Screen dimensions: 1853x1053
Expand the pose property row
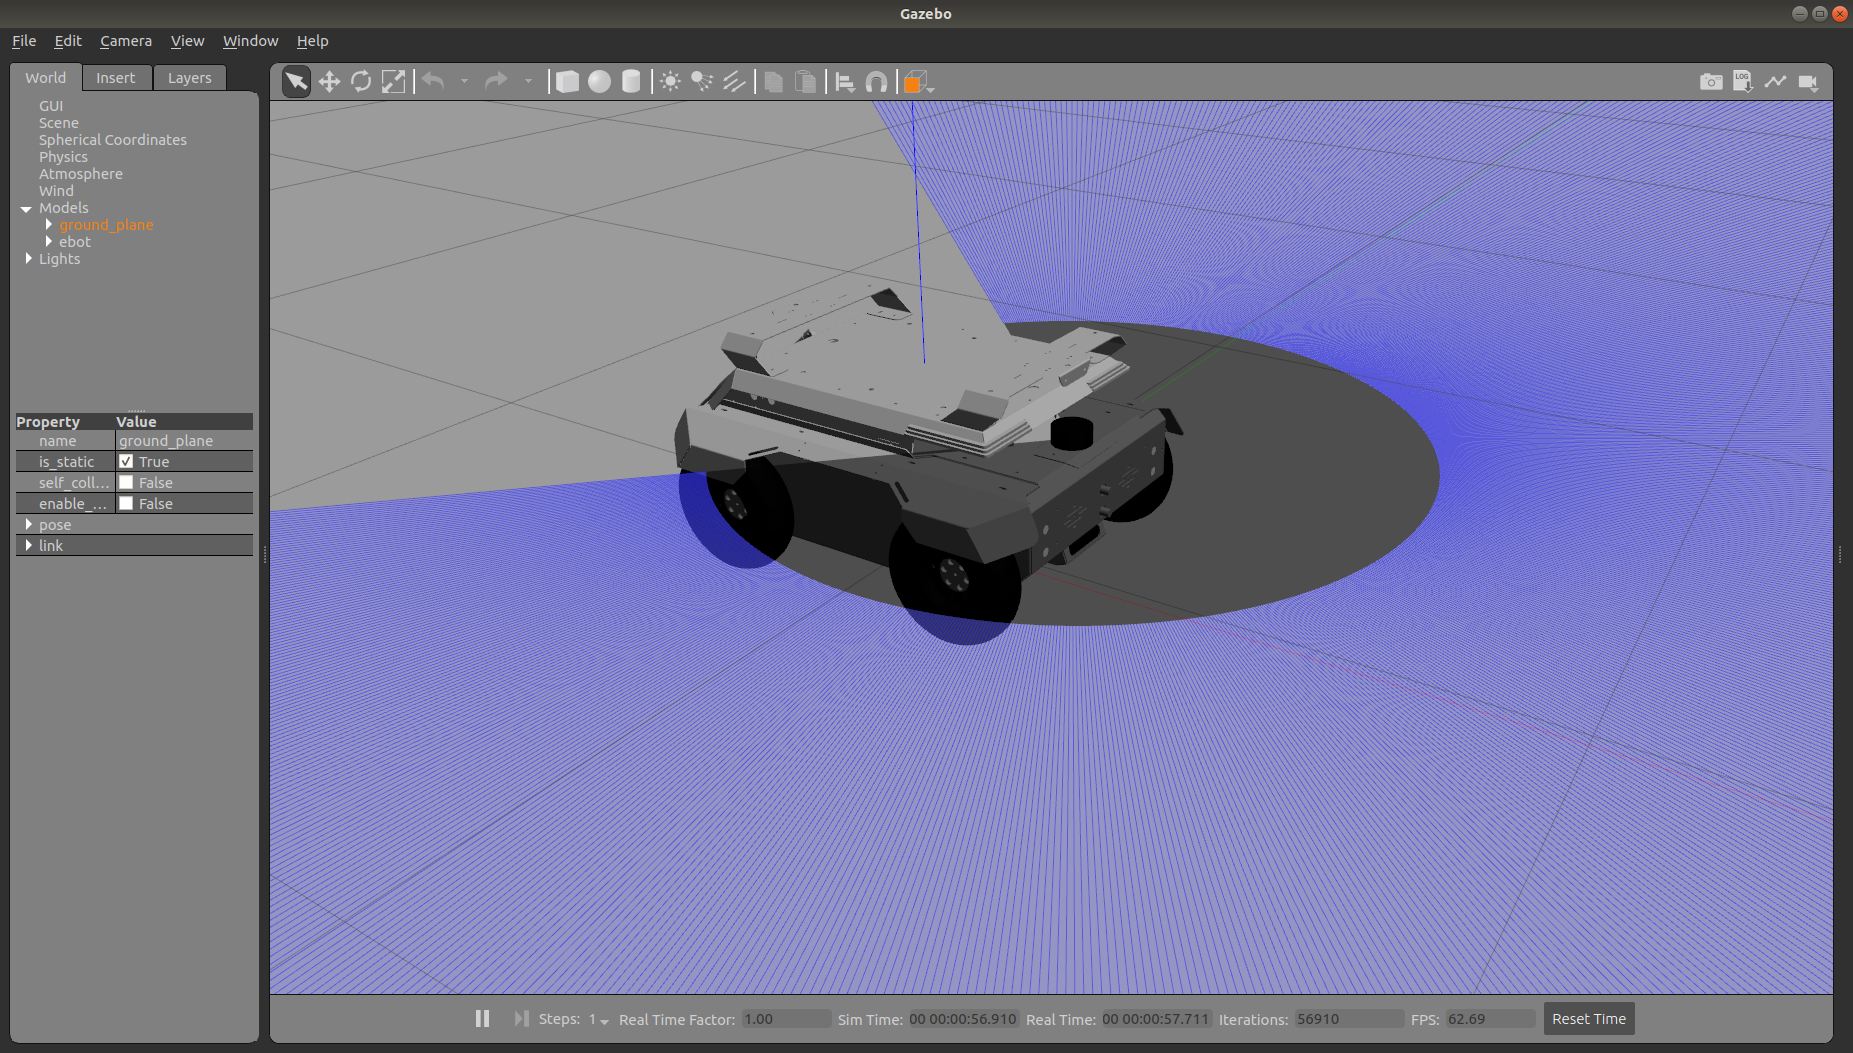[28, 524]
